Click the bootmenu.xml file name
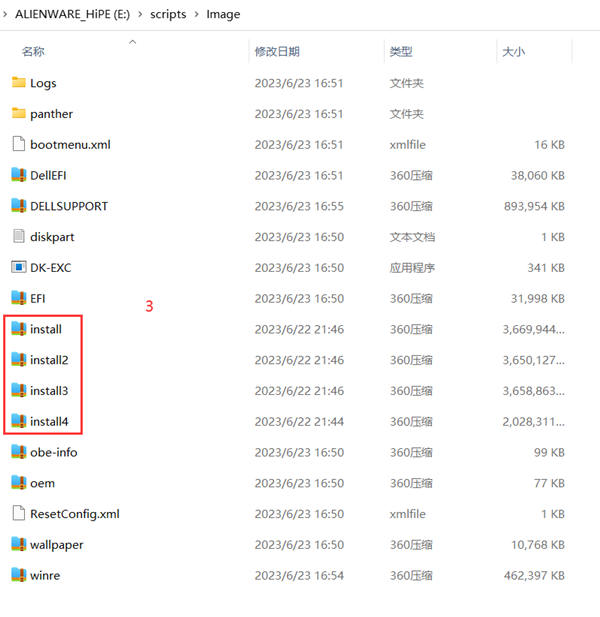Screen dimensions: 600x617 pyautogui.click(x=70, y=144)
